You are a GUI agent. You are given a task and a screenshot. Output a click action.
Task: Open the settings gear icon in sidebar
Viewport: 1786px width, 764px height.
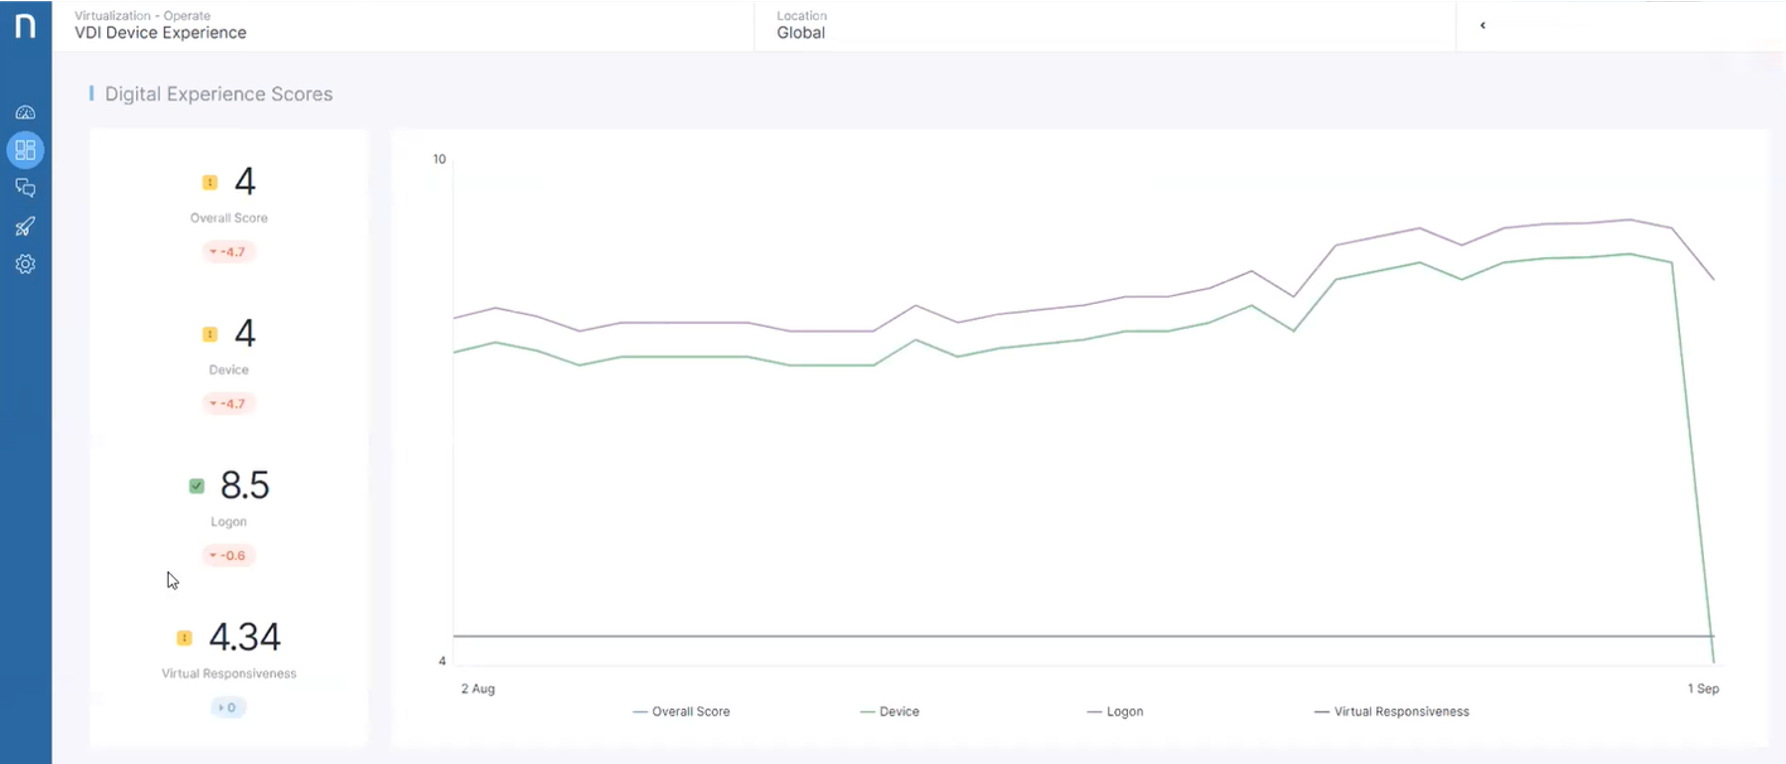click(x=25, y=264)
